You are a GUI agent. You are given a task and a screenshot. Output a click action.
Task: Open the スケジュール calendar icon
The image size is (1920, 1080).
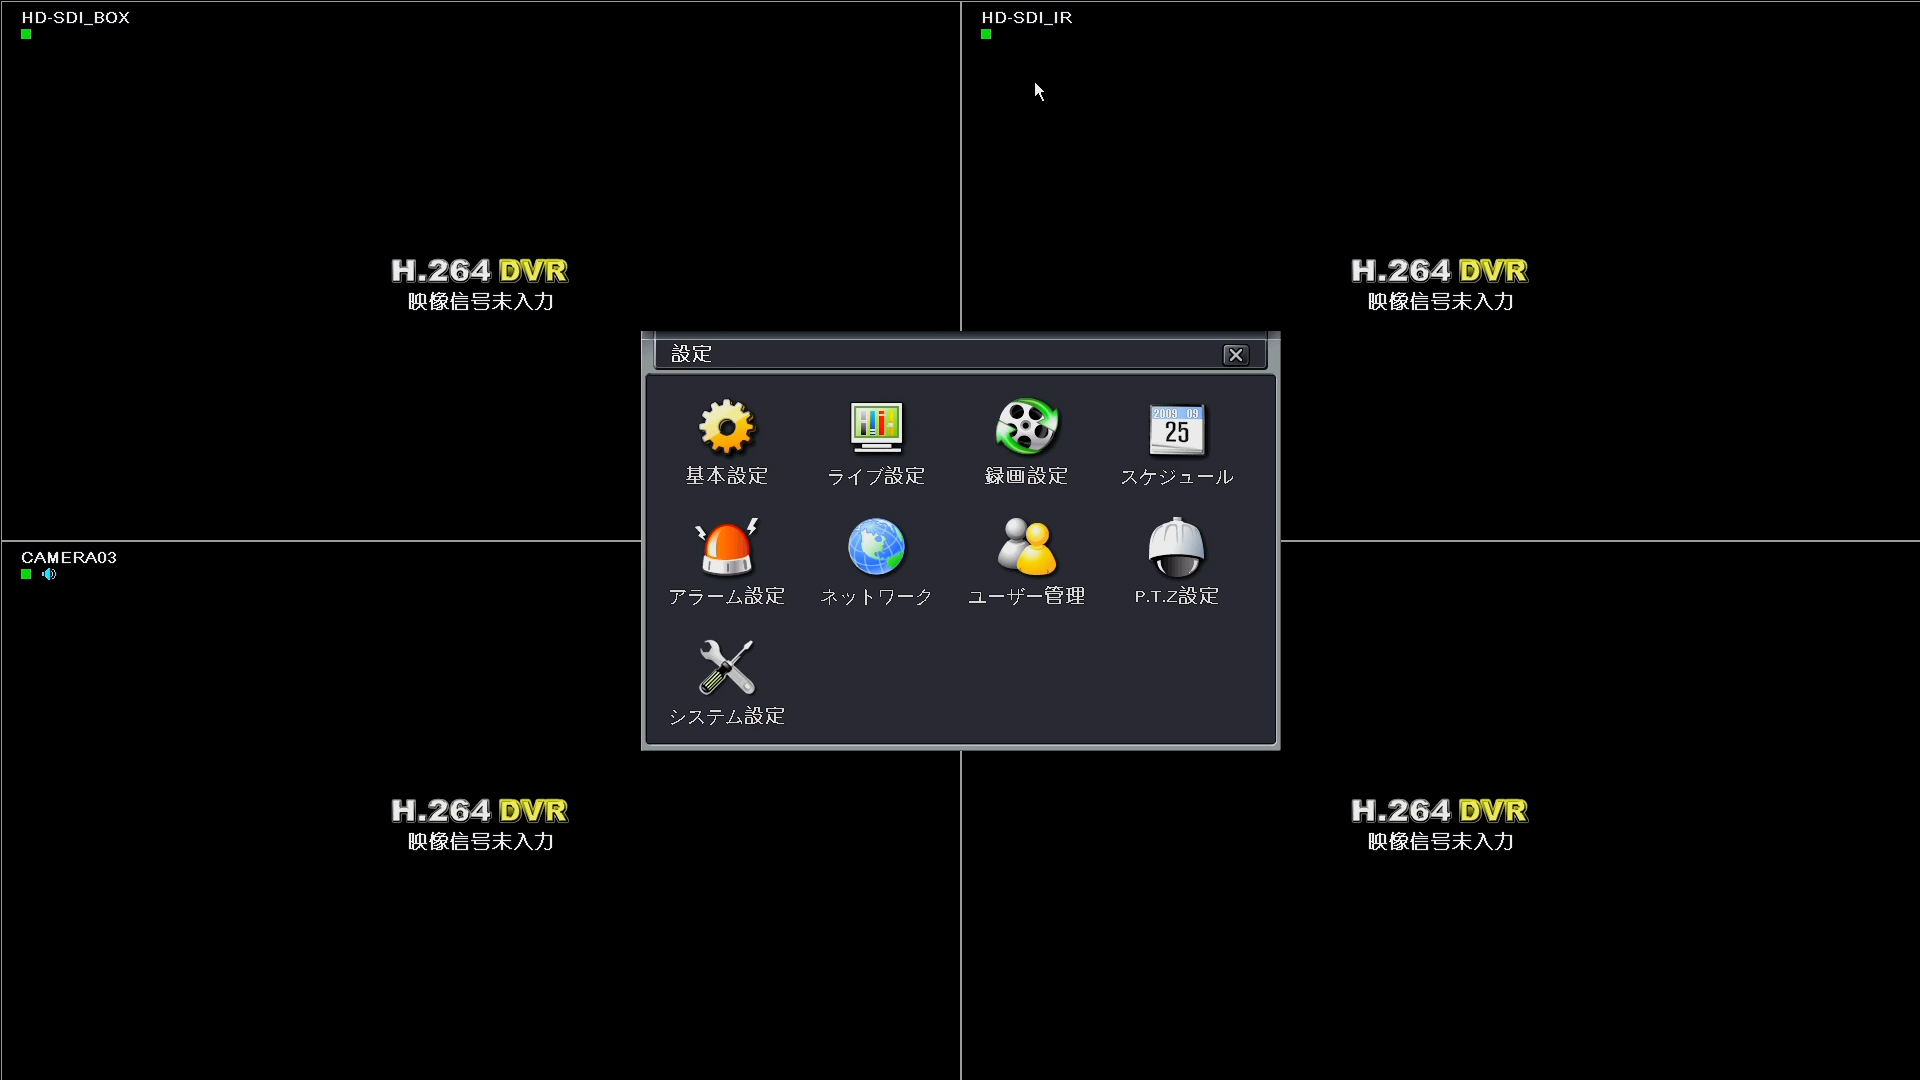[1176, 430]
